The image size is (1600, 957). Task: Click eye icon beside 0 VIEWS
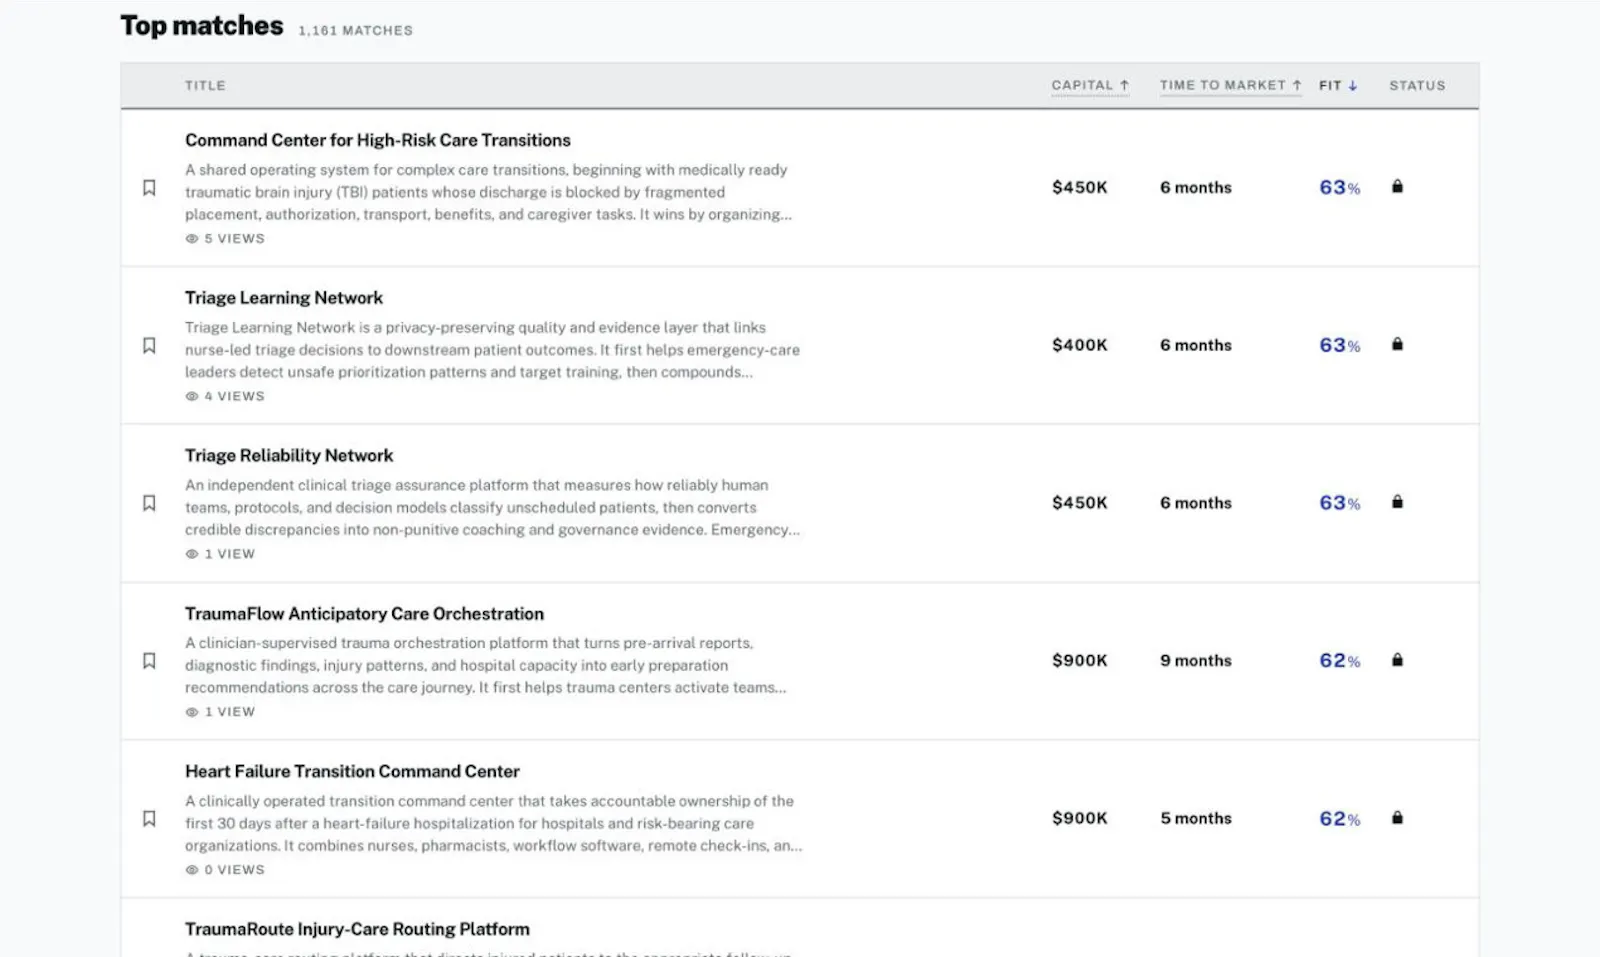click(x=191, y=870)
